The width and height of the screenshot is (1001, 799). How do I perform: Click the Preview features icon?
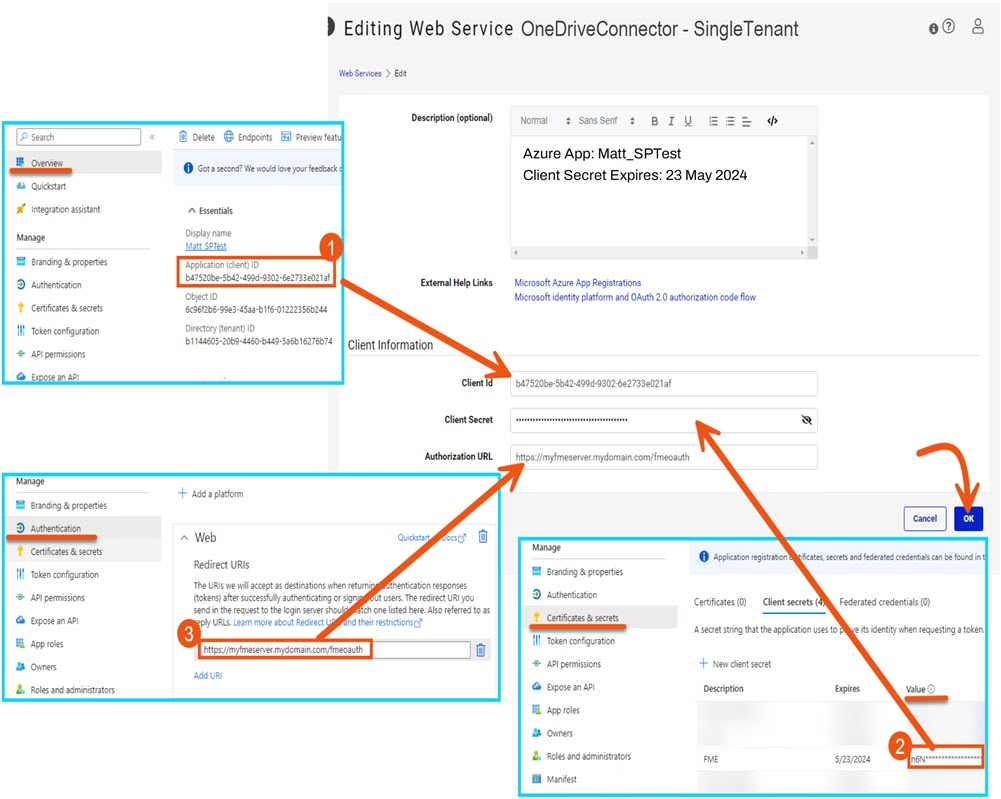(x=286, y=137)
